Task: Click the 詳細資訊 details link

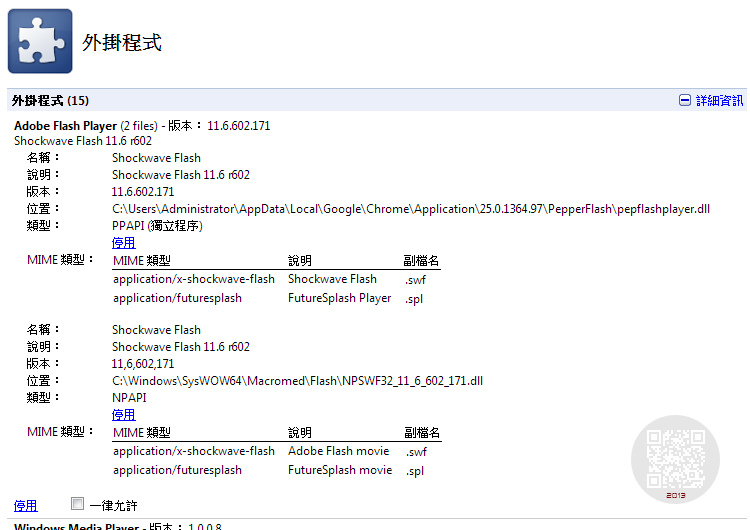Action: coord(719,100)
